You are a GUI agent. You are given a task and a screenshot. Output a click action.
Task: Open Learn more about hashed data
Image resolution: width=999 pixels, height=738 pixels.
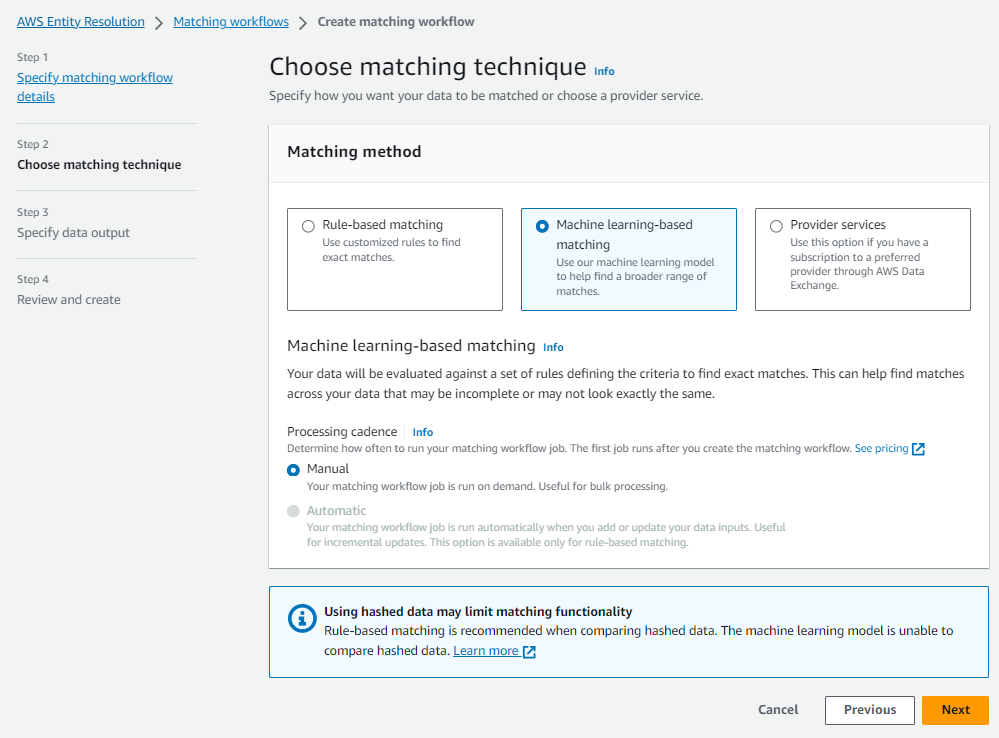tap(486, 650)
